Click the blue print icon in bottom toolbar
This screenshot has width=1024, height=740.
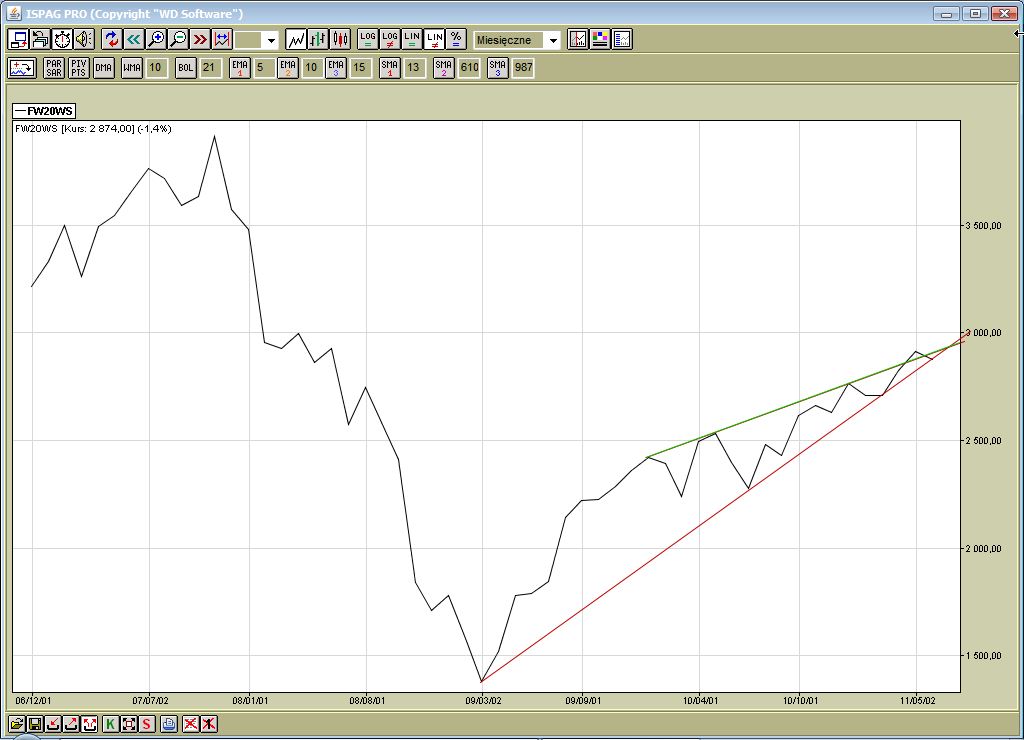coord(168,724)
